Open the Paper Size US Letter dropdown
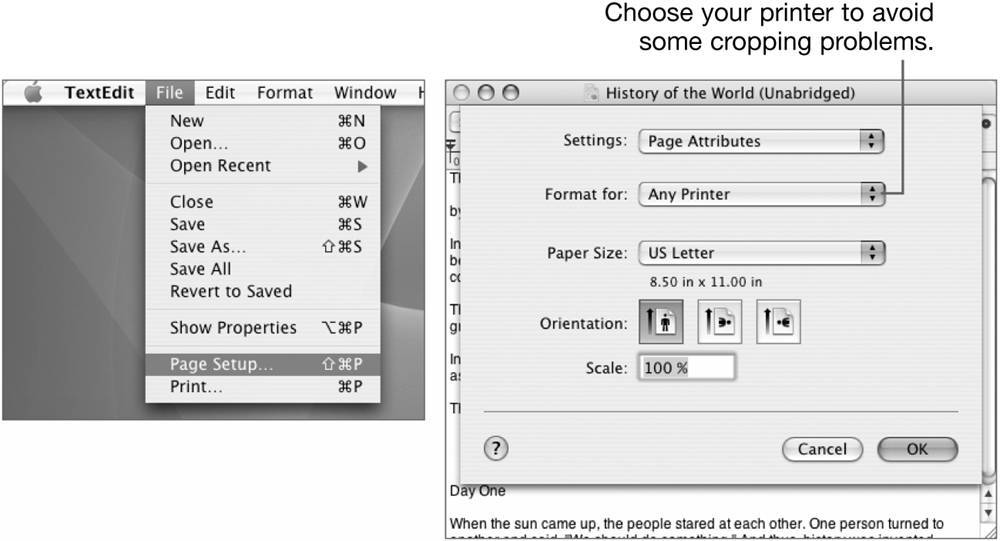Image resolution: width=1000 pixels, height=541 pixels. tap(761, 253)
